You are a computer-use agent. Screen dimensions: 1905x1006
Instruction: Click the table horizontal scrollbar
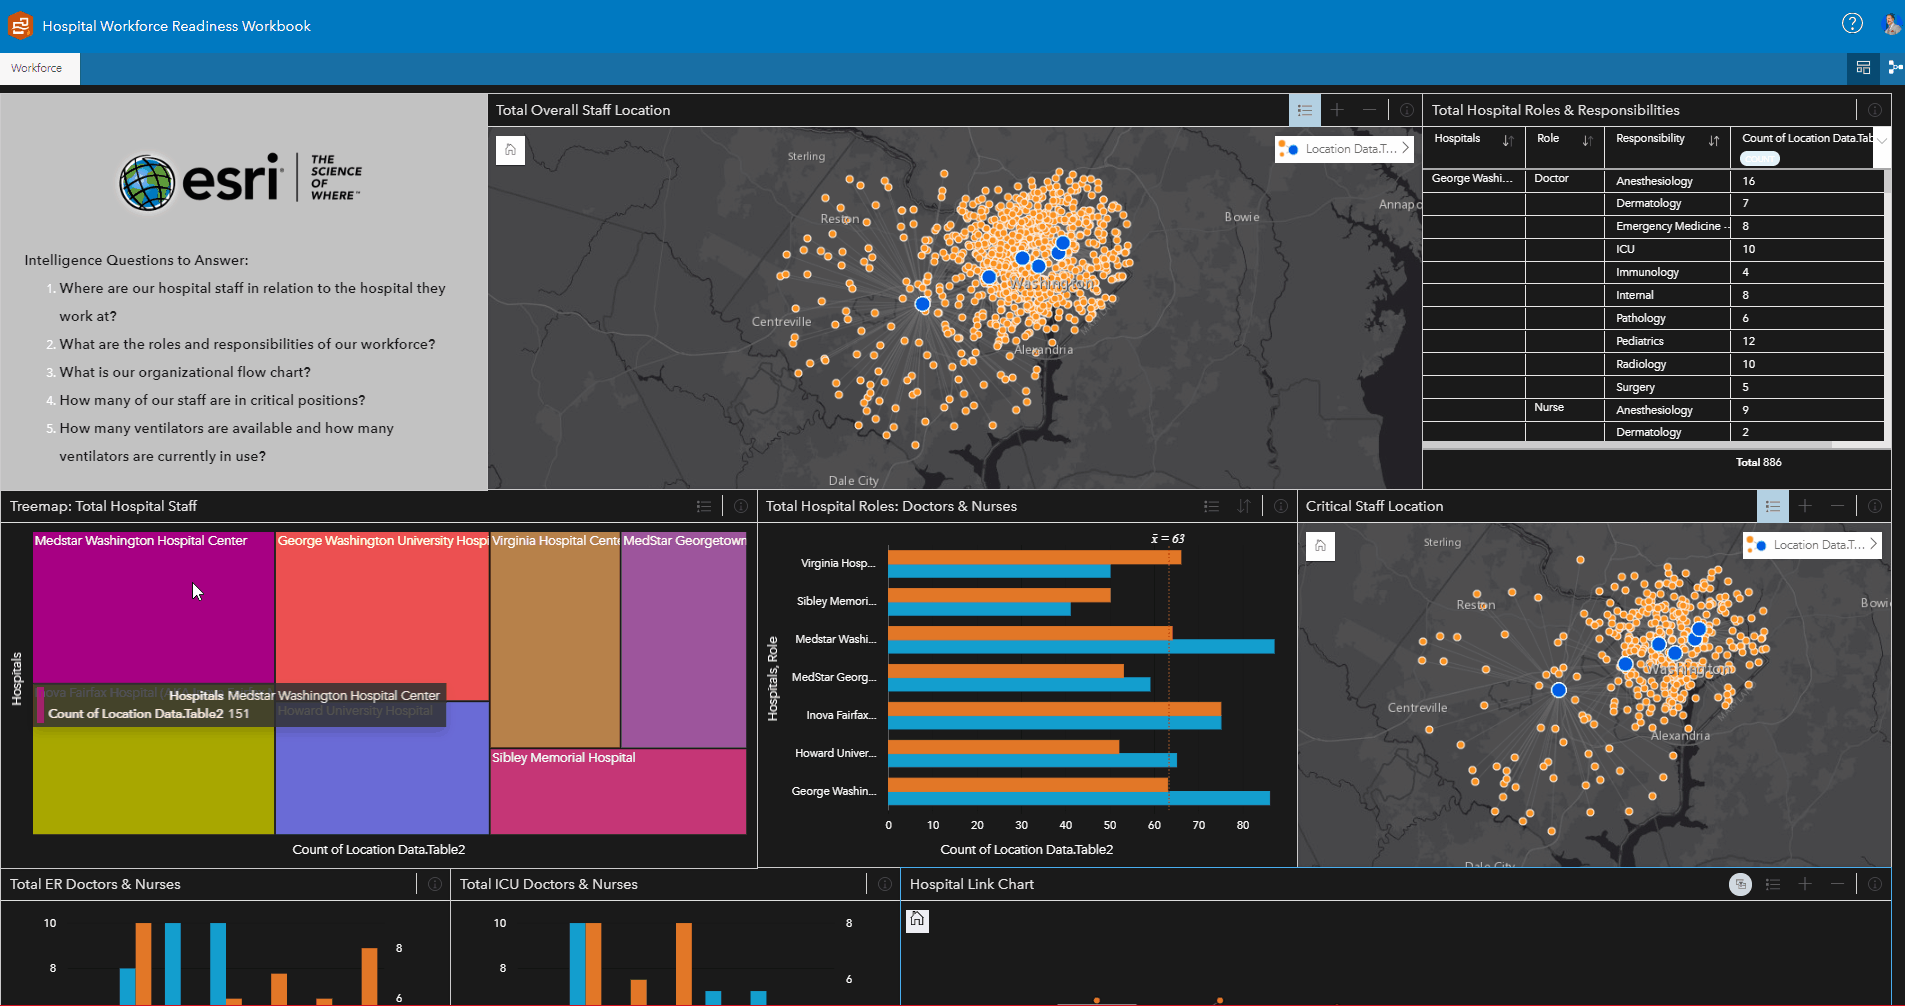click(1627, 445)
